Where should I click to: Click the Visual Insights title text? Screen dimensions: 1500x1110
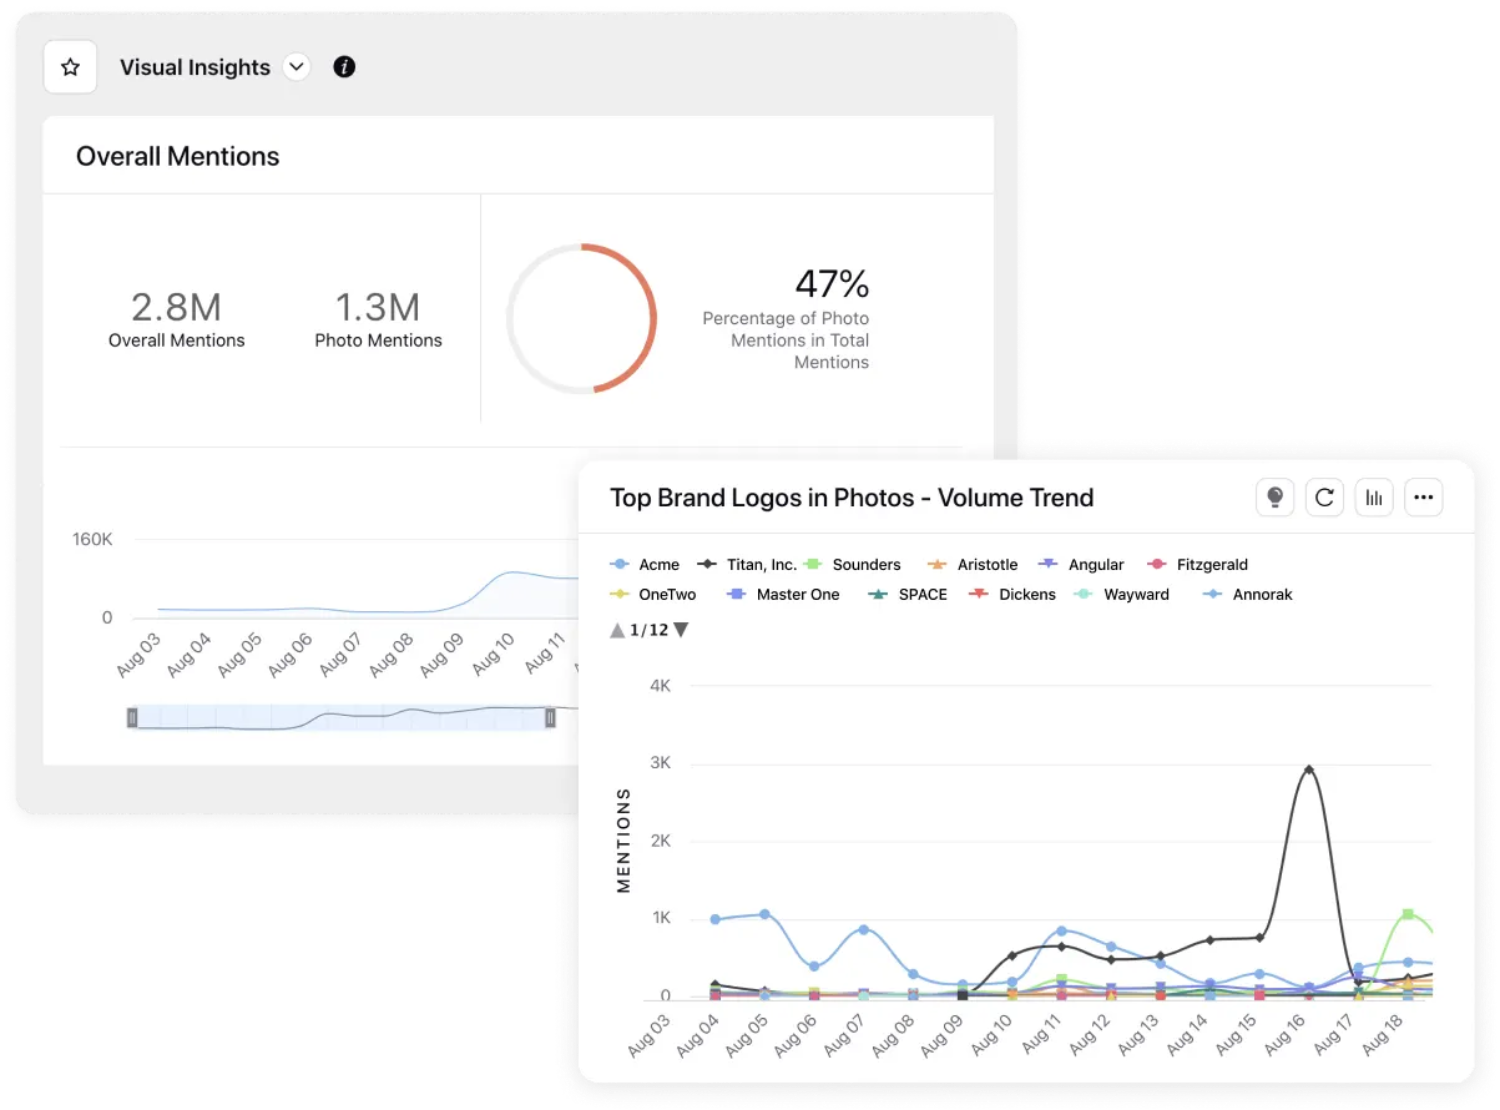[x=195, y=67]
